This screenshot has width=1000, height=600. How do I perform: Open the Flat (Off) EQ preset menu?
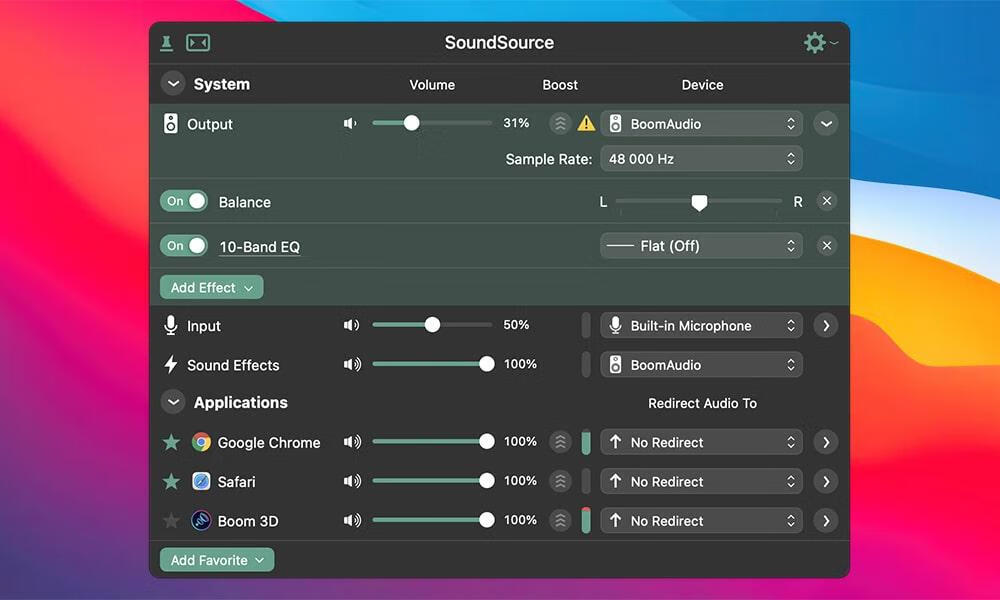tap(701, 245)
